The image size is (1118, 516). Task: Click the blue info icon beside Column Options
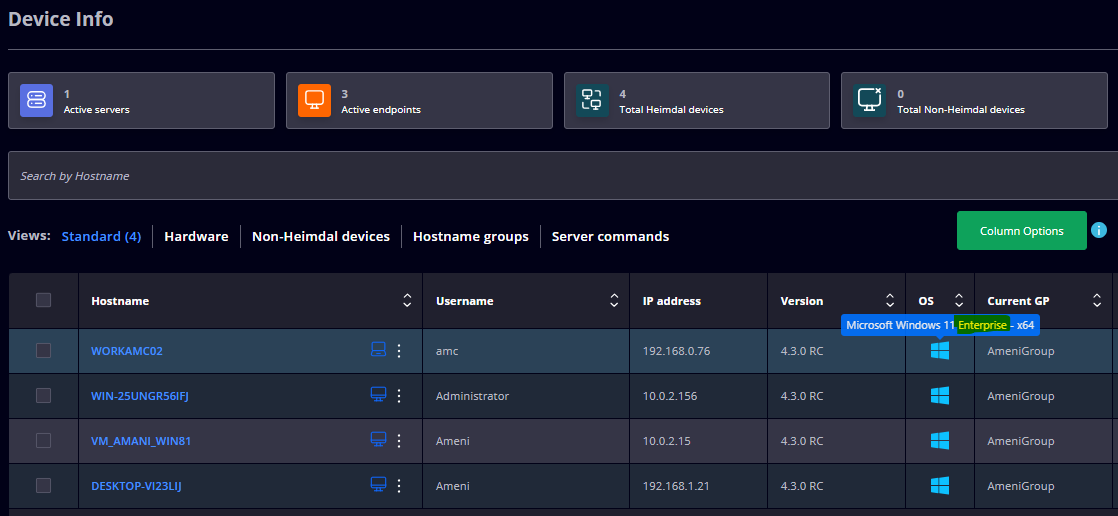point(1099,230)
